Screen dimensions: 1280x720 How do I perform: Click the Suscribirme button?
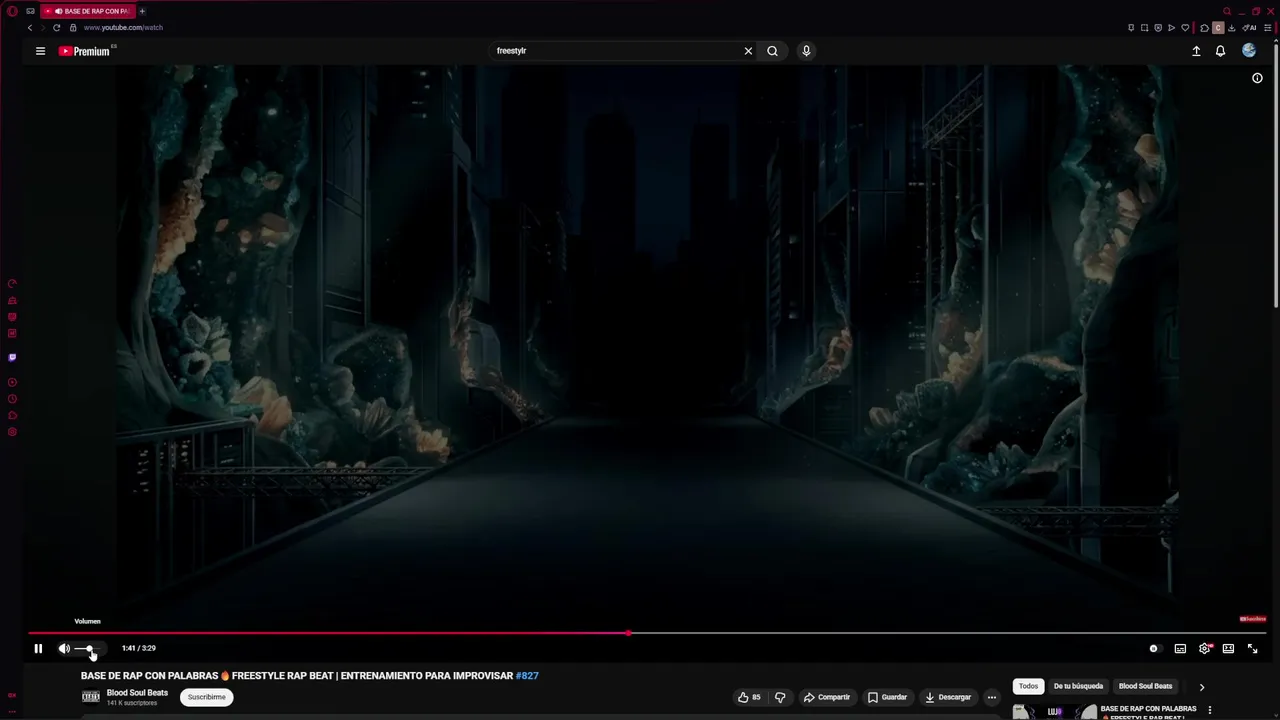[x=207, y=697]
